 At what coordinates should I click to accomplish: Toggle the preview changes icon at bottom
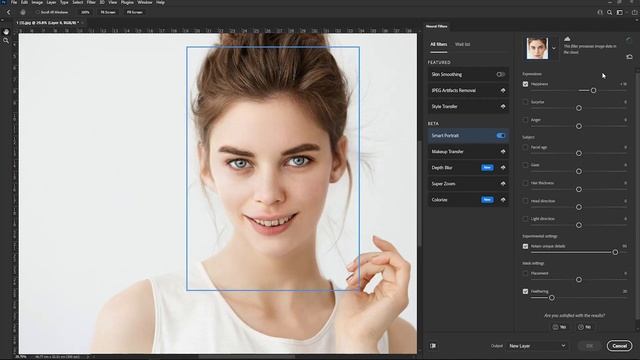pos(433,346)
